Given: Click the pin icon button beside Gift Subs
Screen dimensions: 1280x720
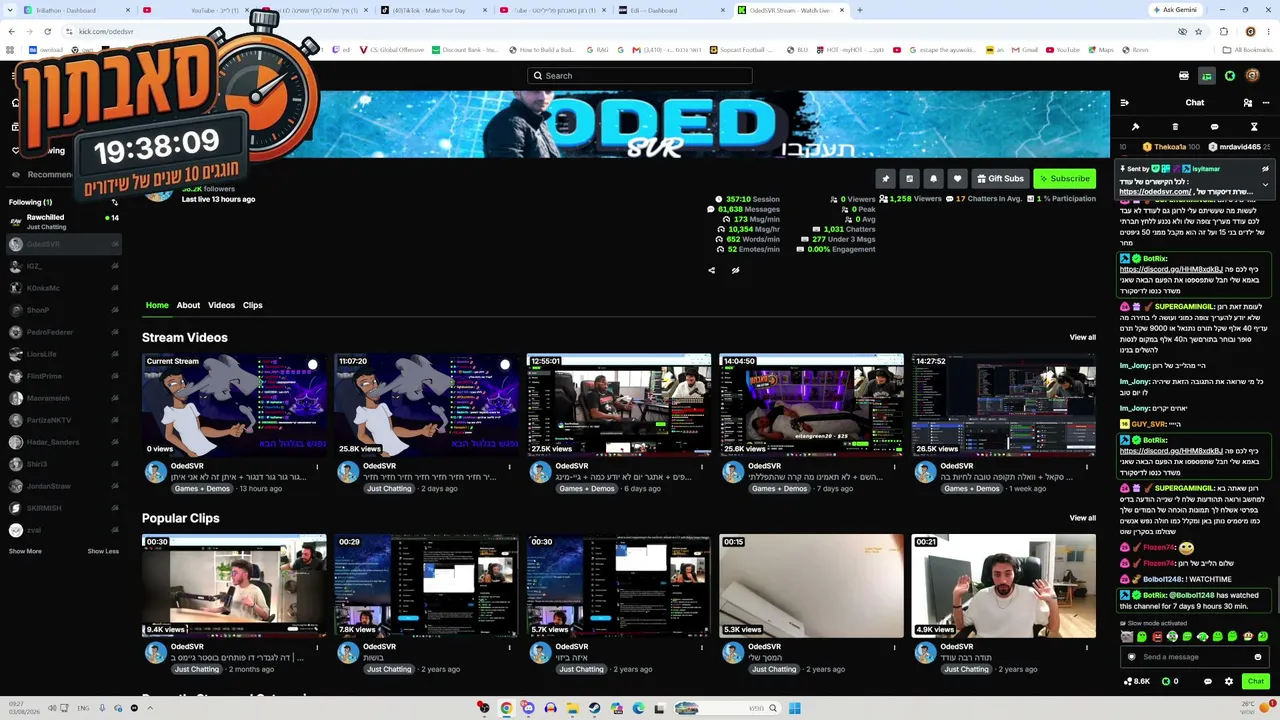Looking at the screenshot, I should tap(885, 179).
